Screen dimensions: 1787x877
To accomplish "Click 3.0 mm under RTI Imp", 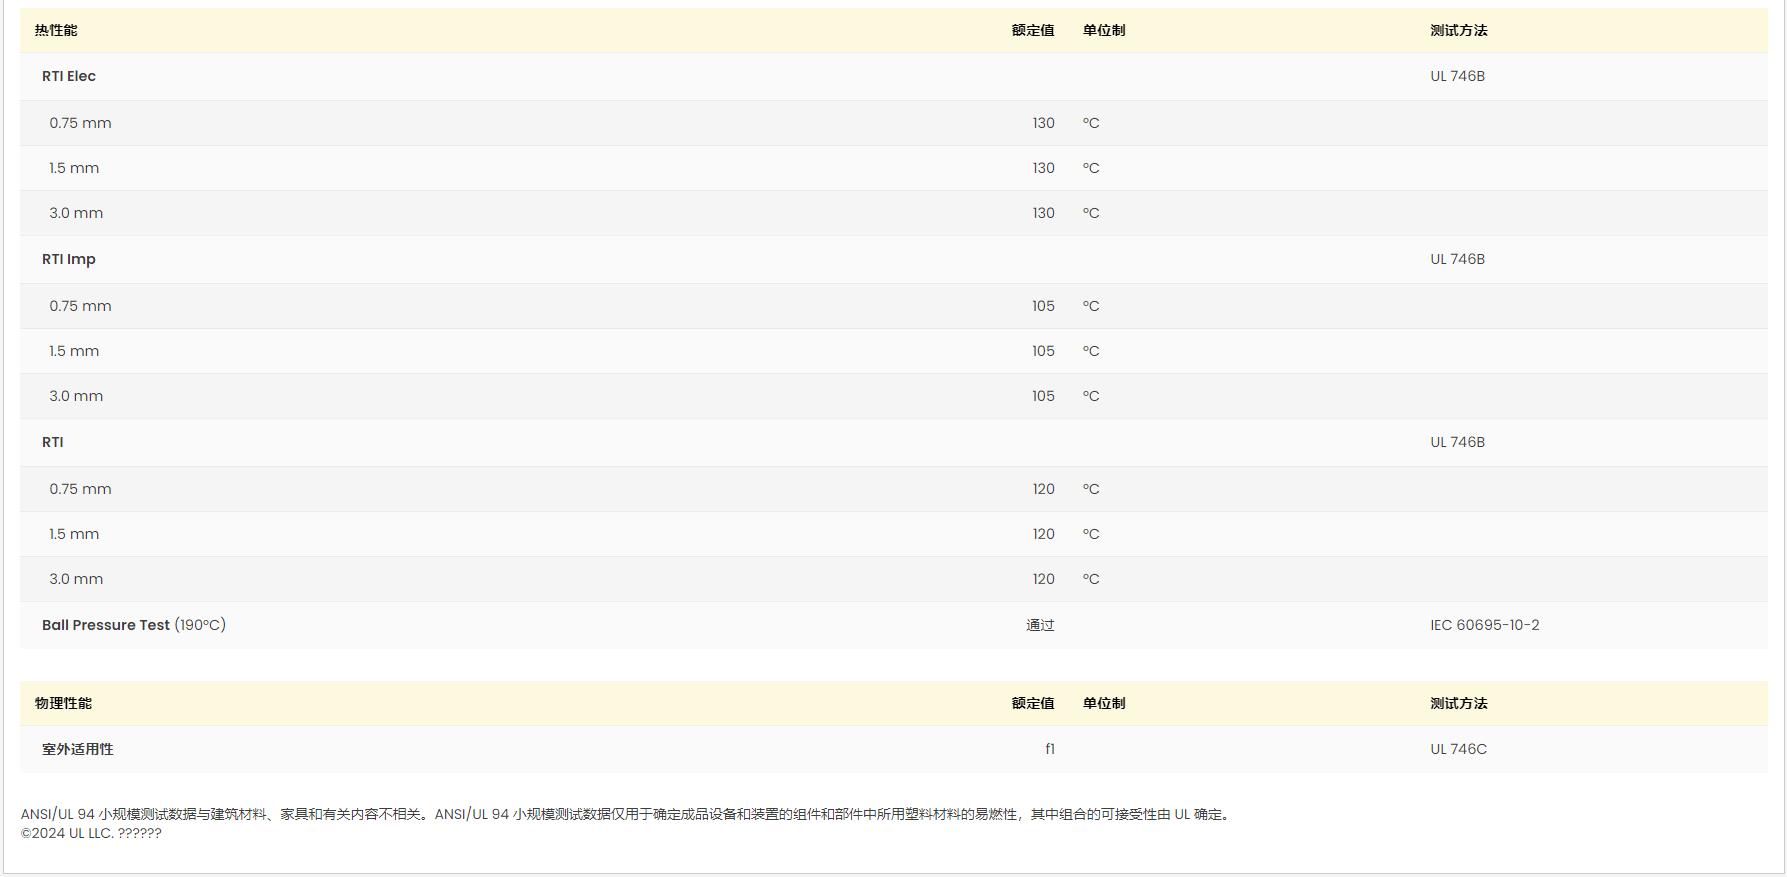I will [76, 396].
